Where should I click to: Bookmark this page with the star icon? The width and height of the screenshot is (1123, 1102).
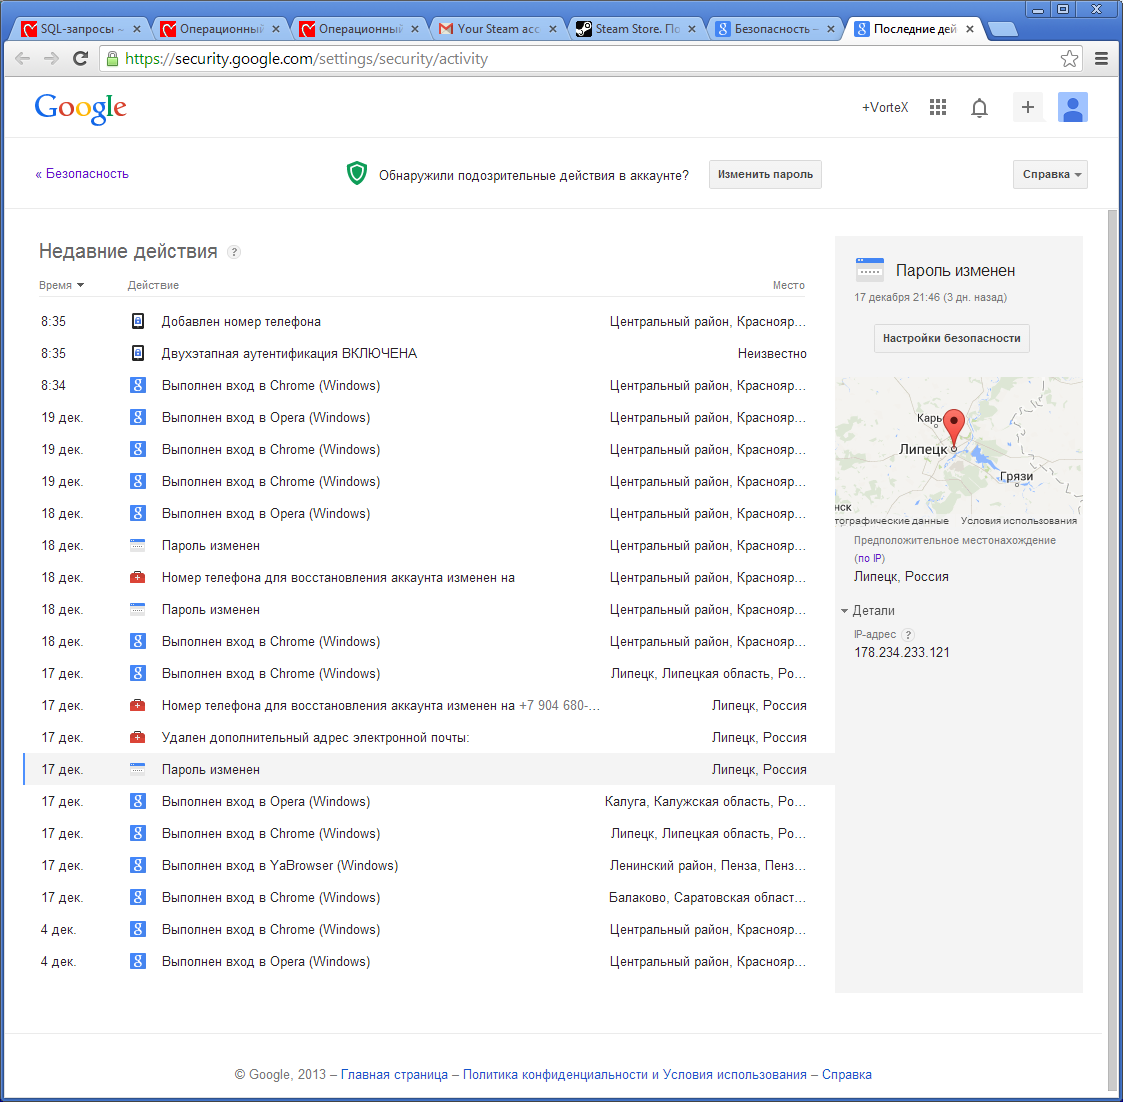(1069, 59)
